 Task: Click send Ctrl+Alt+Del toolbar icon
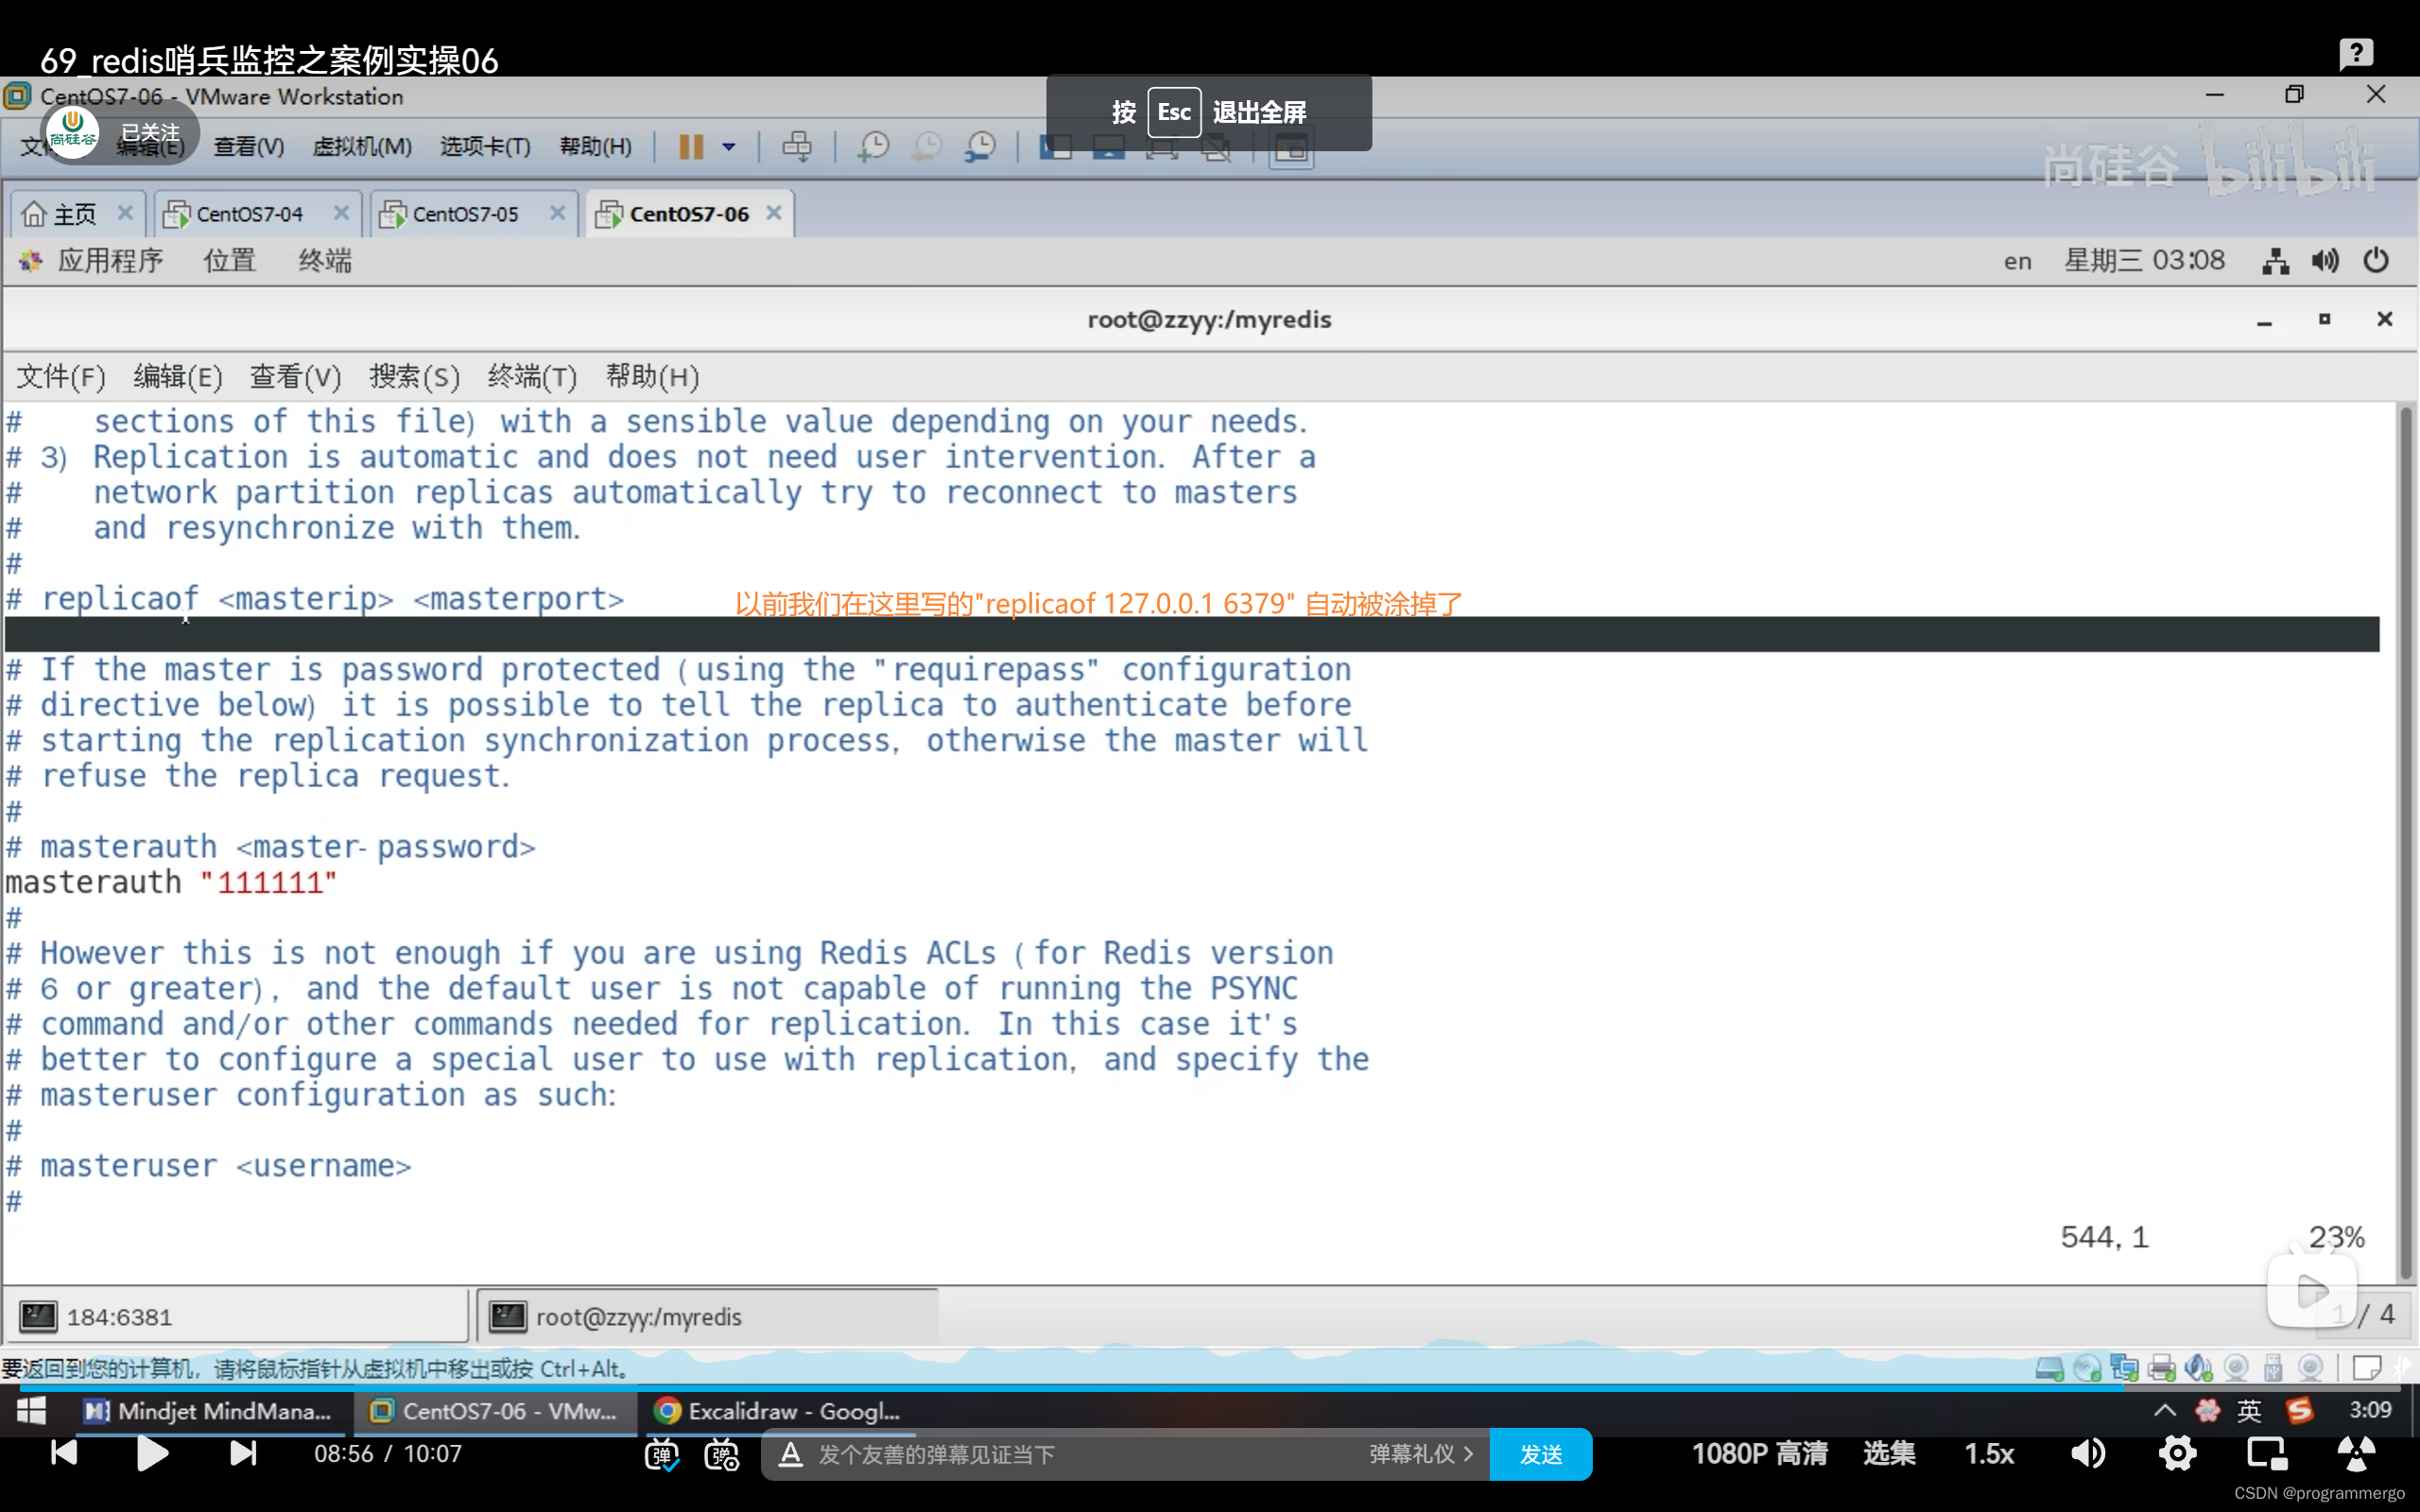tap(797, 147)
